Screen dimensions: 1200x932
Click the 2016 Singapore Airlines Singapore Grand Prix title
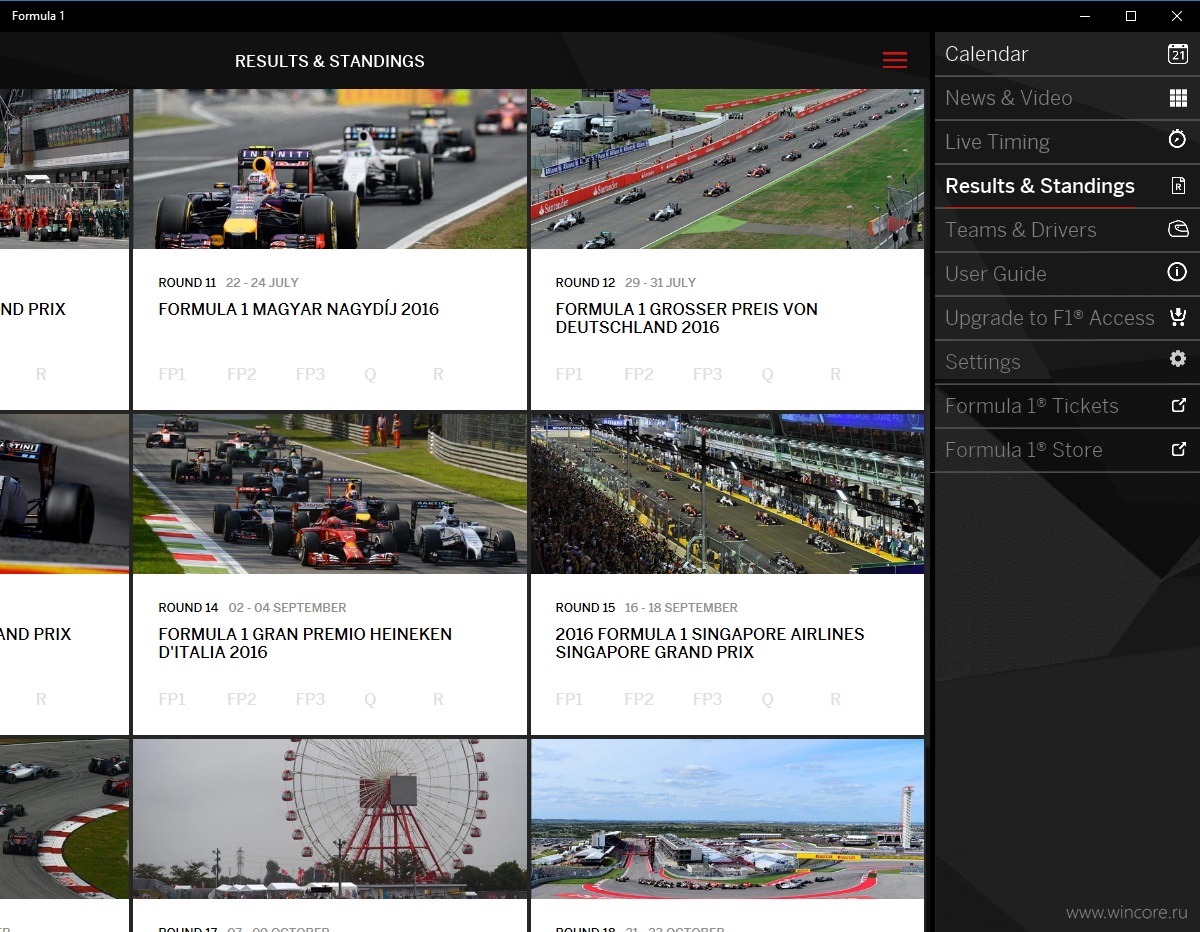(710, 643)
